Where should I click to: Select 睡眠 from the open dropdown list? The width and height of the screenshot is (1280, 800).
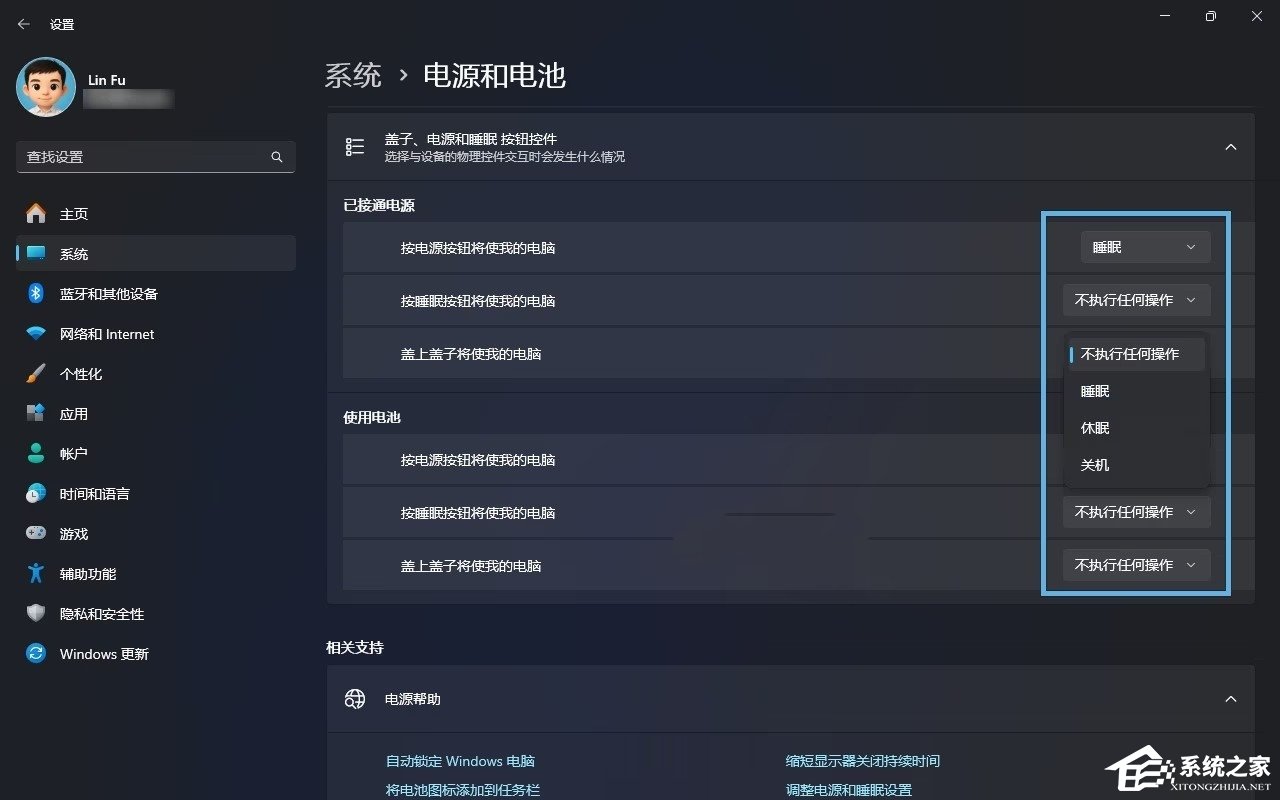(1094, 391)
